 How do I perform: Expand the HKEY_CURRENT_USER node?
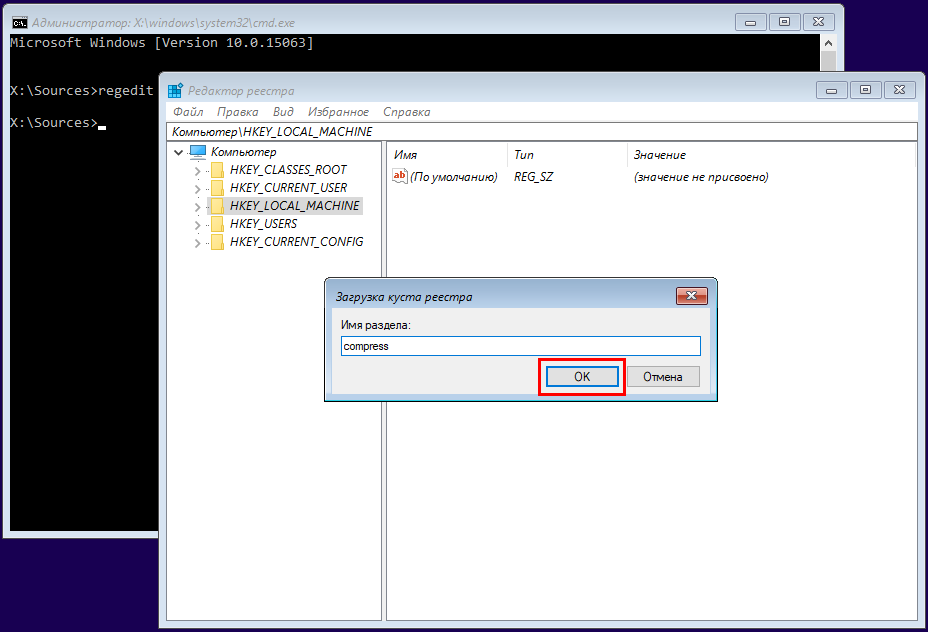pyautogui.click(x=197, y=189)
